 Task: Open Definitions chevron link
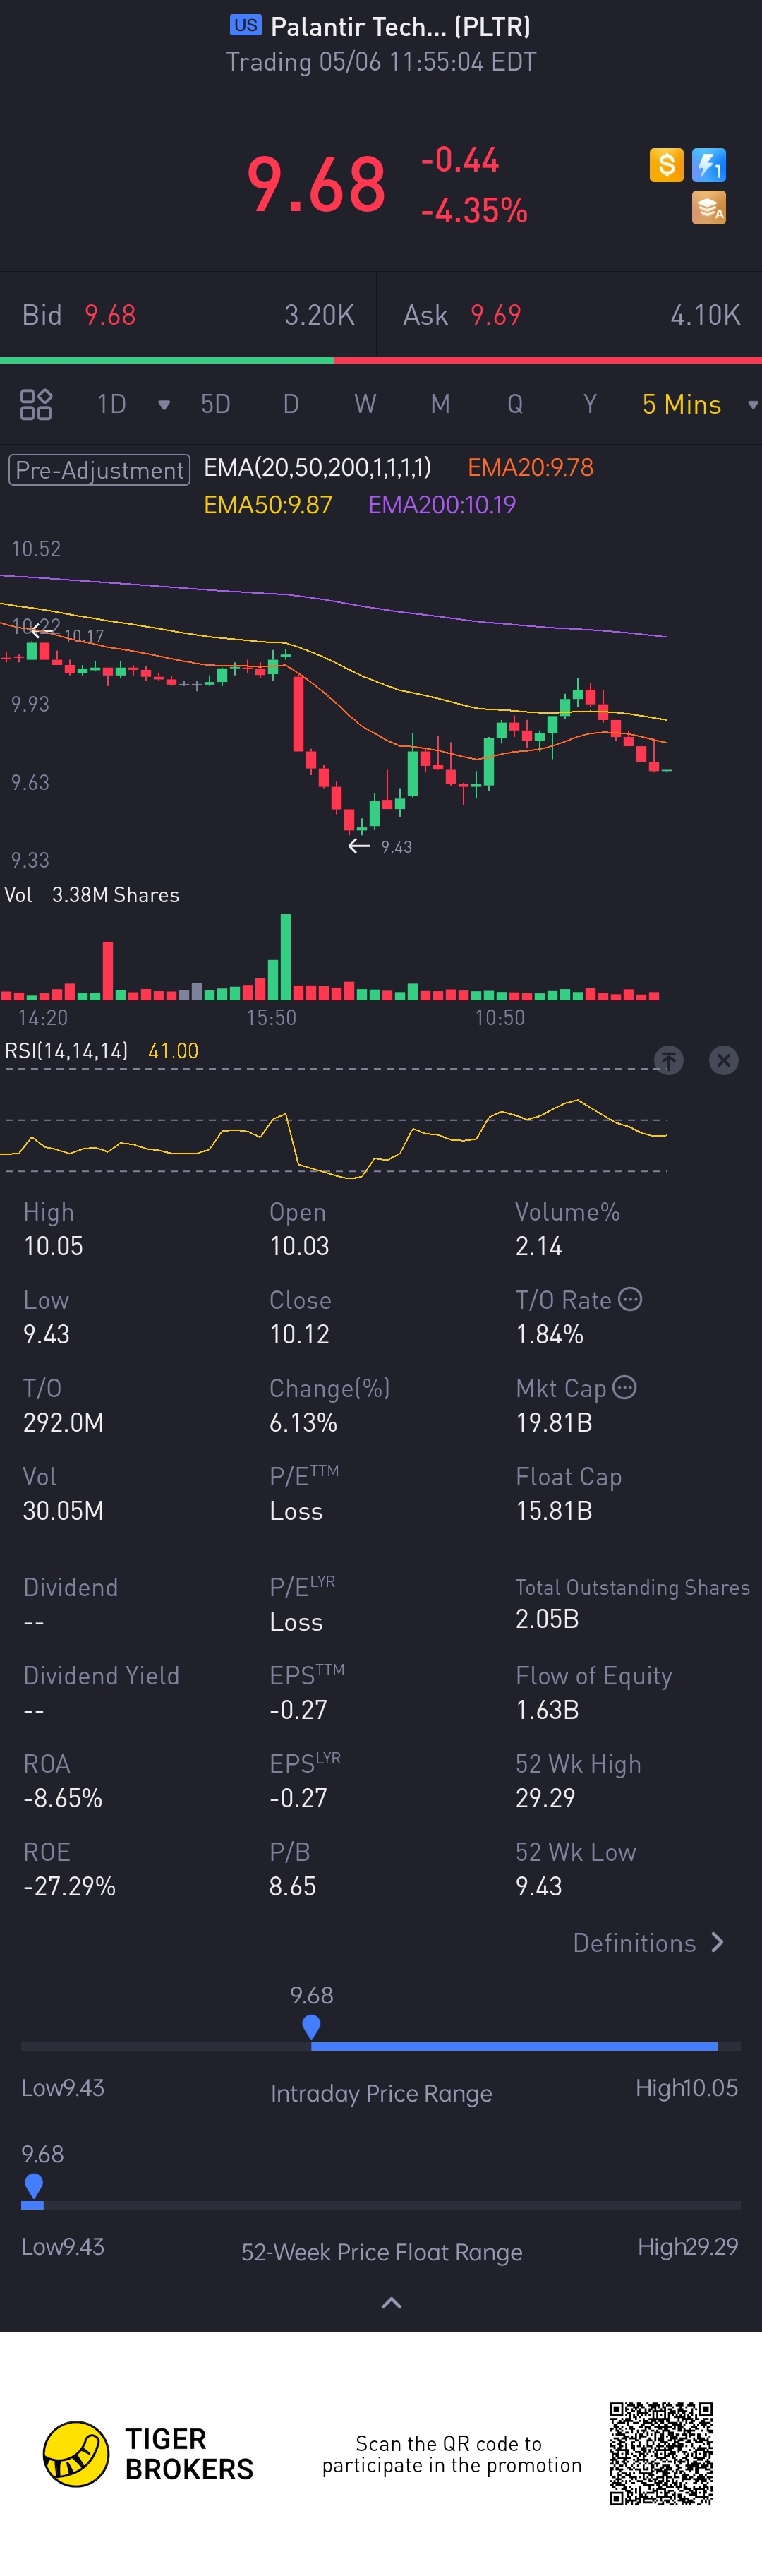click(649, 1942)
